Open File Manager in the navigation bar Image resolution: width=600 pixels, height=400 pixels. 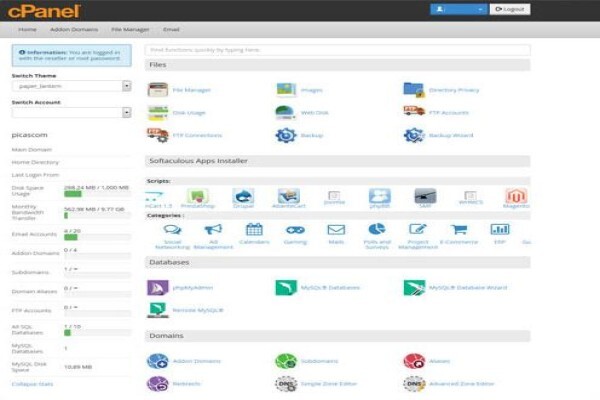[x=130, y=29]
